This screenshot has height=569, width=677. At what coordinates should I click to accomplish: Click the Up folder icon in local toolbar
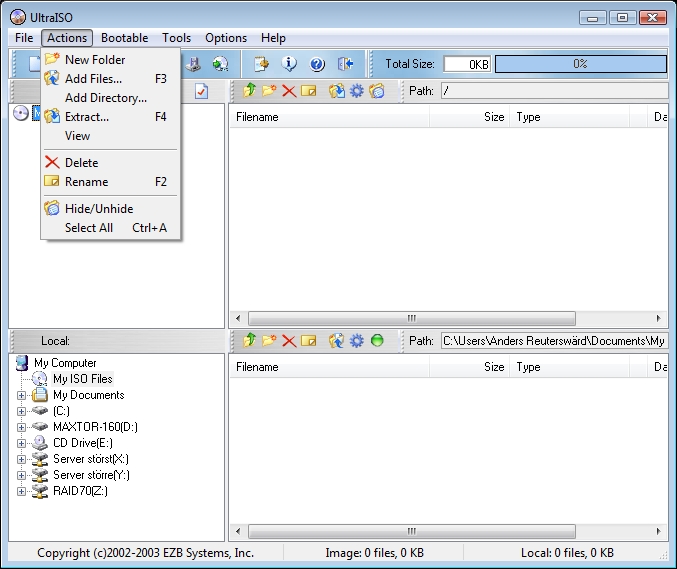pos(249,341)
